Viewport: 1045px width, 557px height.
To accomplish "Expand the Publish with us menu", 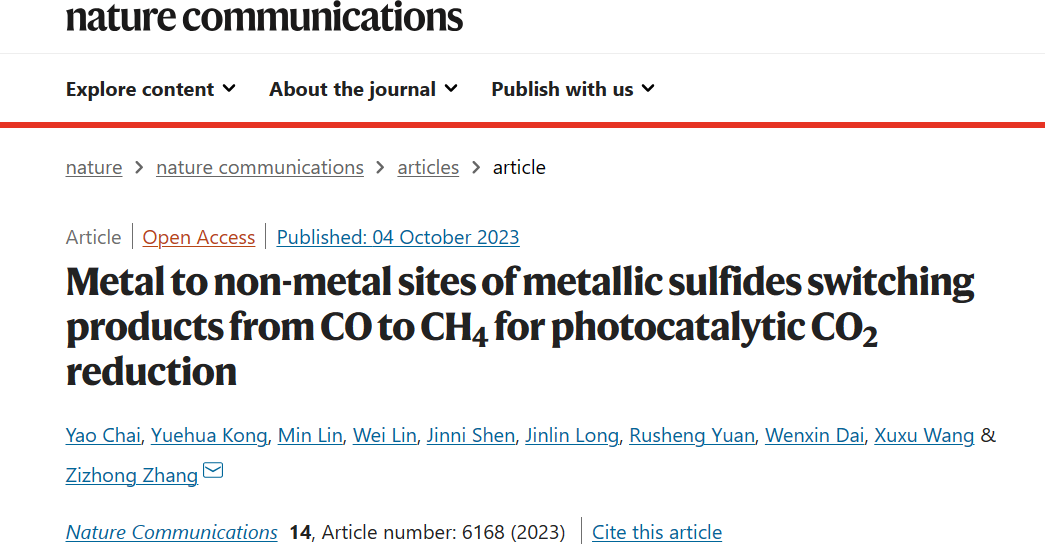I will [x=573, y=89].
